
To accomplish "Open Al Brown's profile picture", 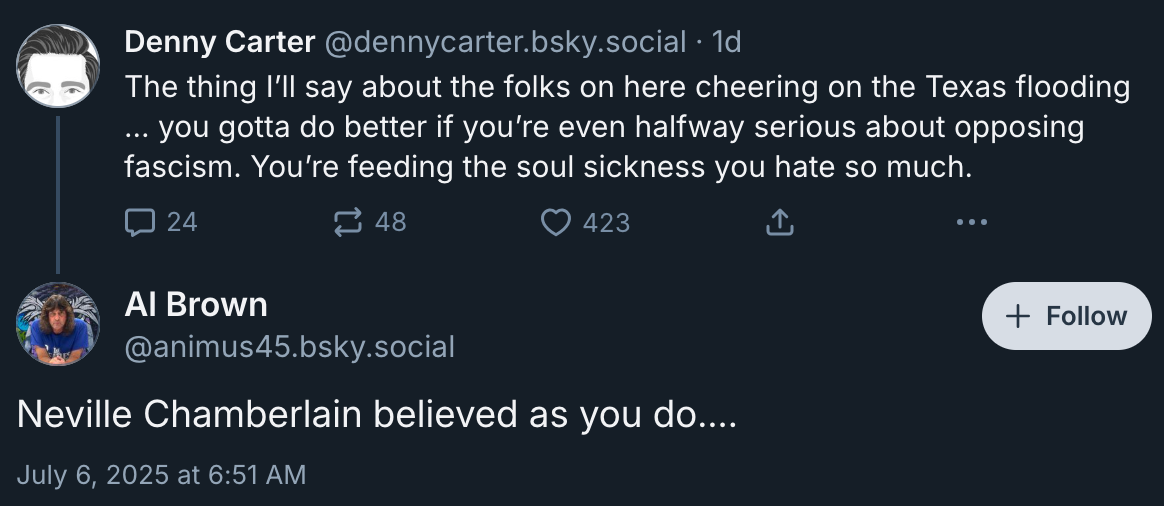I will [58, 324].
